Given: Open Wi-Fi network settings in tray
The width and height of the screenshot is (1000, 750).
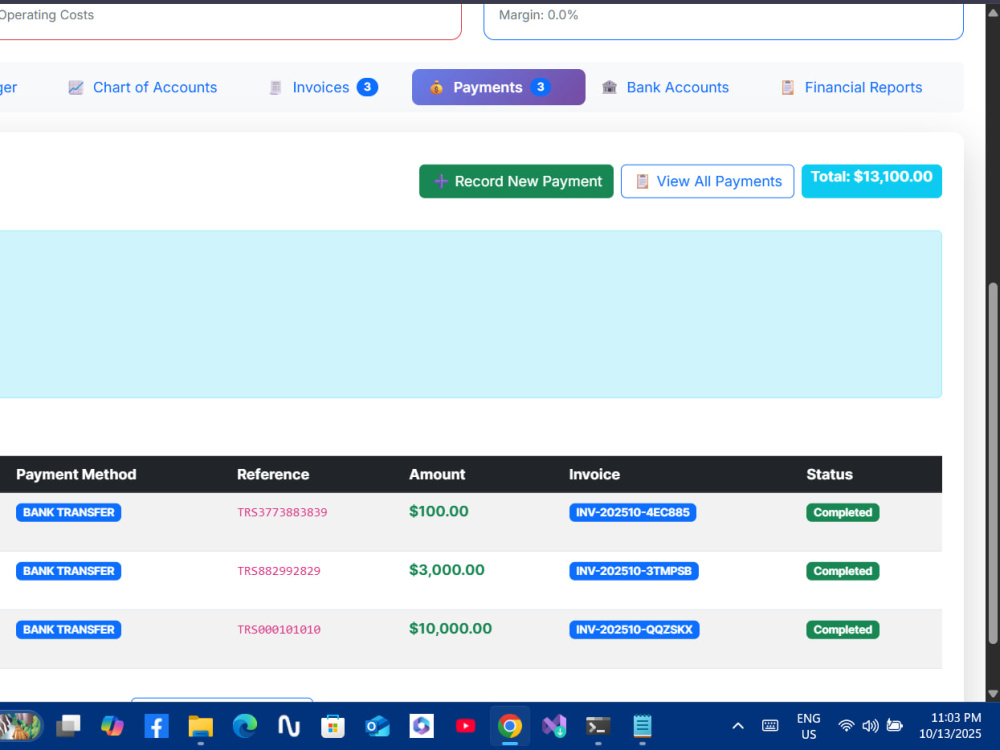Looking at the screenshot, I should click(x=846, y=726).
